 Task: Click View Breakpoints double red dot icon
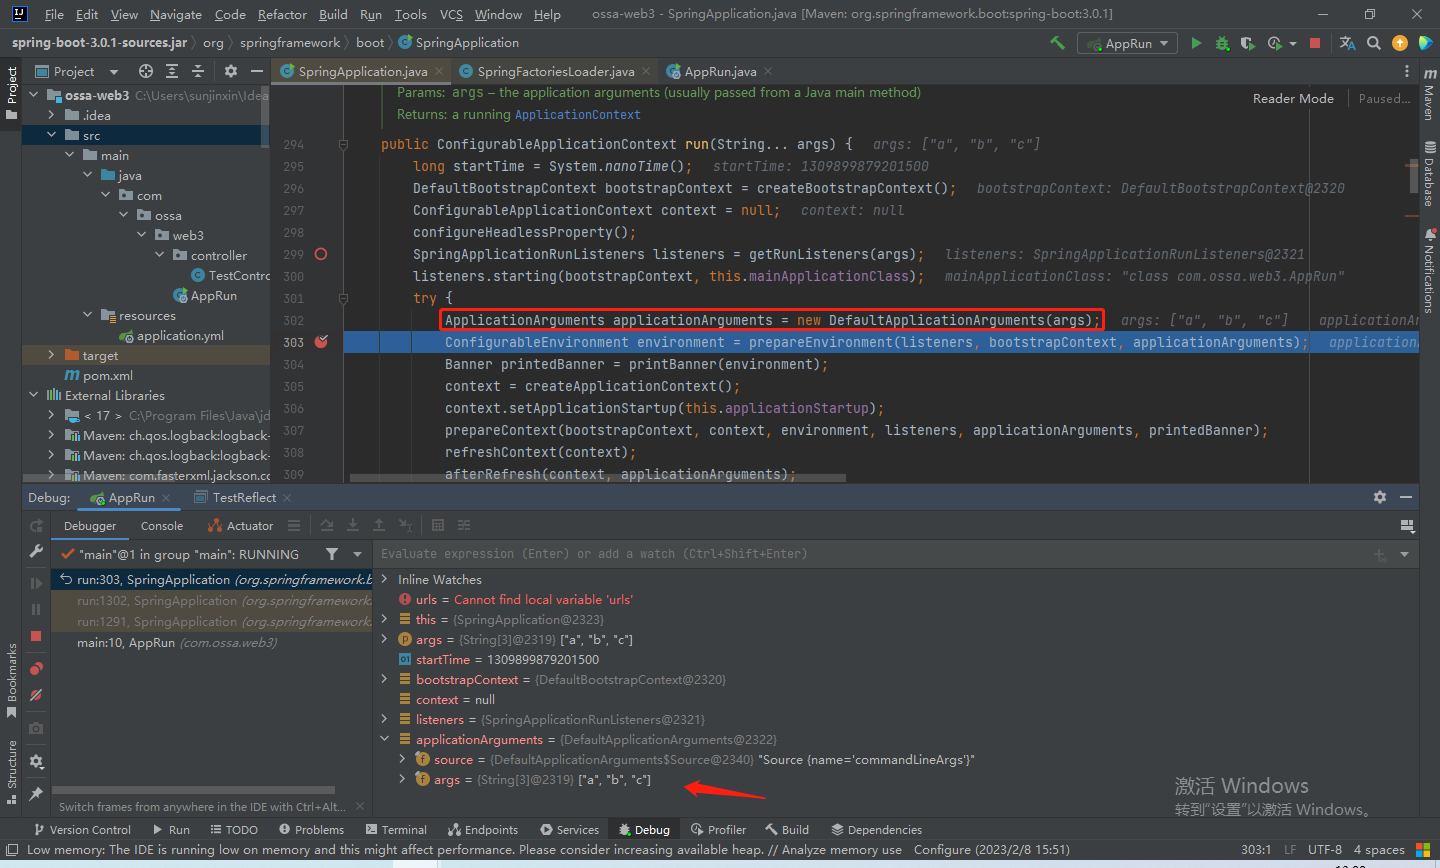click(36, 668)
